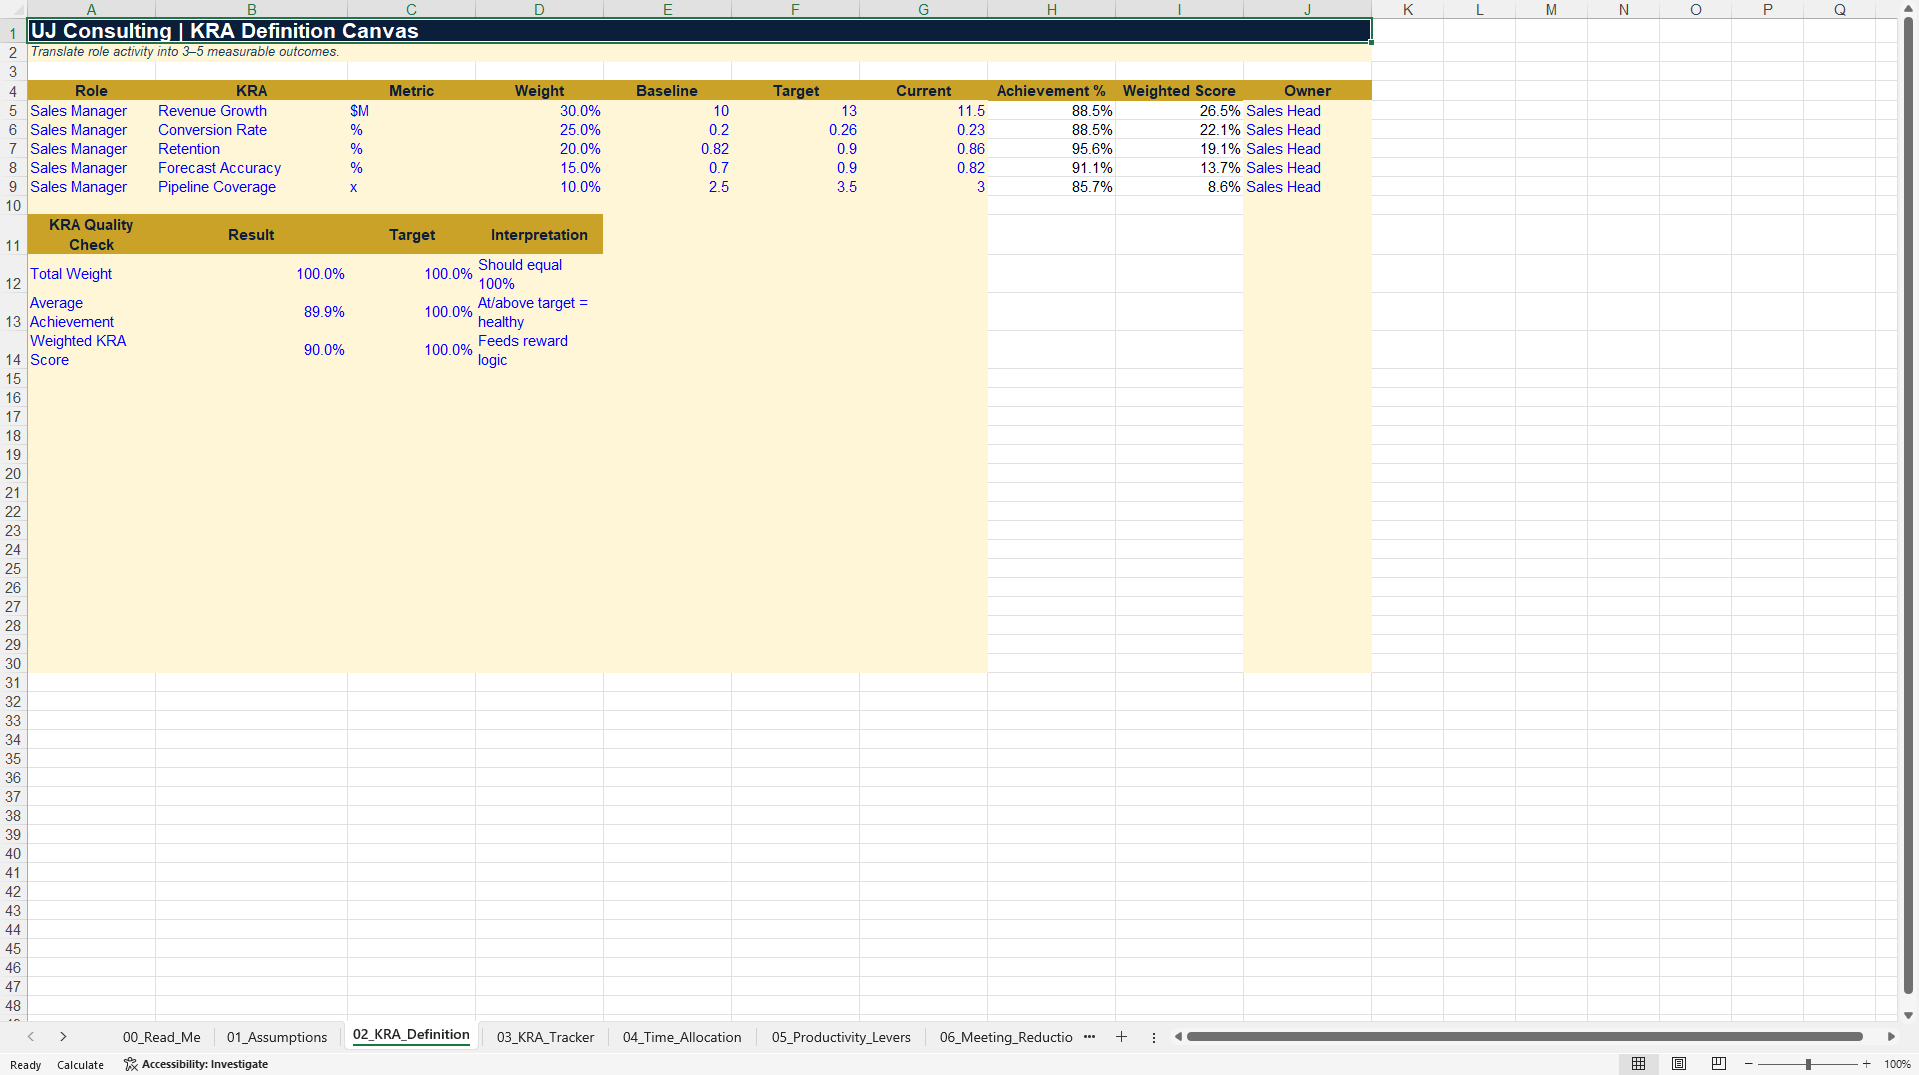Select the '$M' metric cell
The height and width of the screenshot is (1075, 1919).
pos(411,111)
